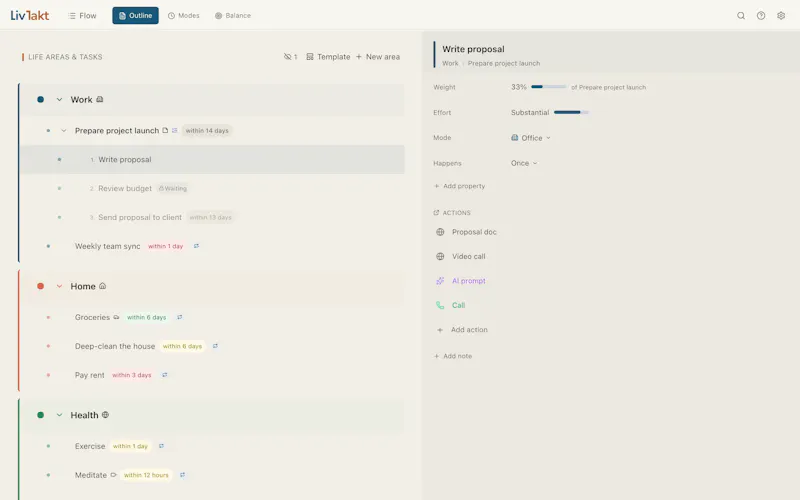Click note icon on Prepare project launch

[165, 131]
